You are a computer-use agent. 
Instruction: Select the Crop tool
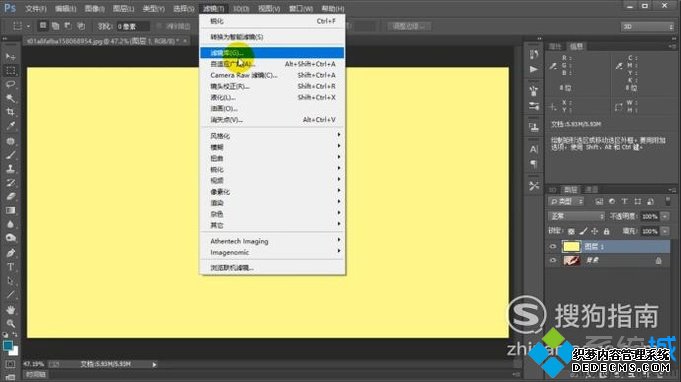[x=10, y=112]
